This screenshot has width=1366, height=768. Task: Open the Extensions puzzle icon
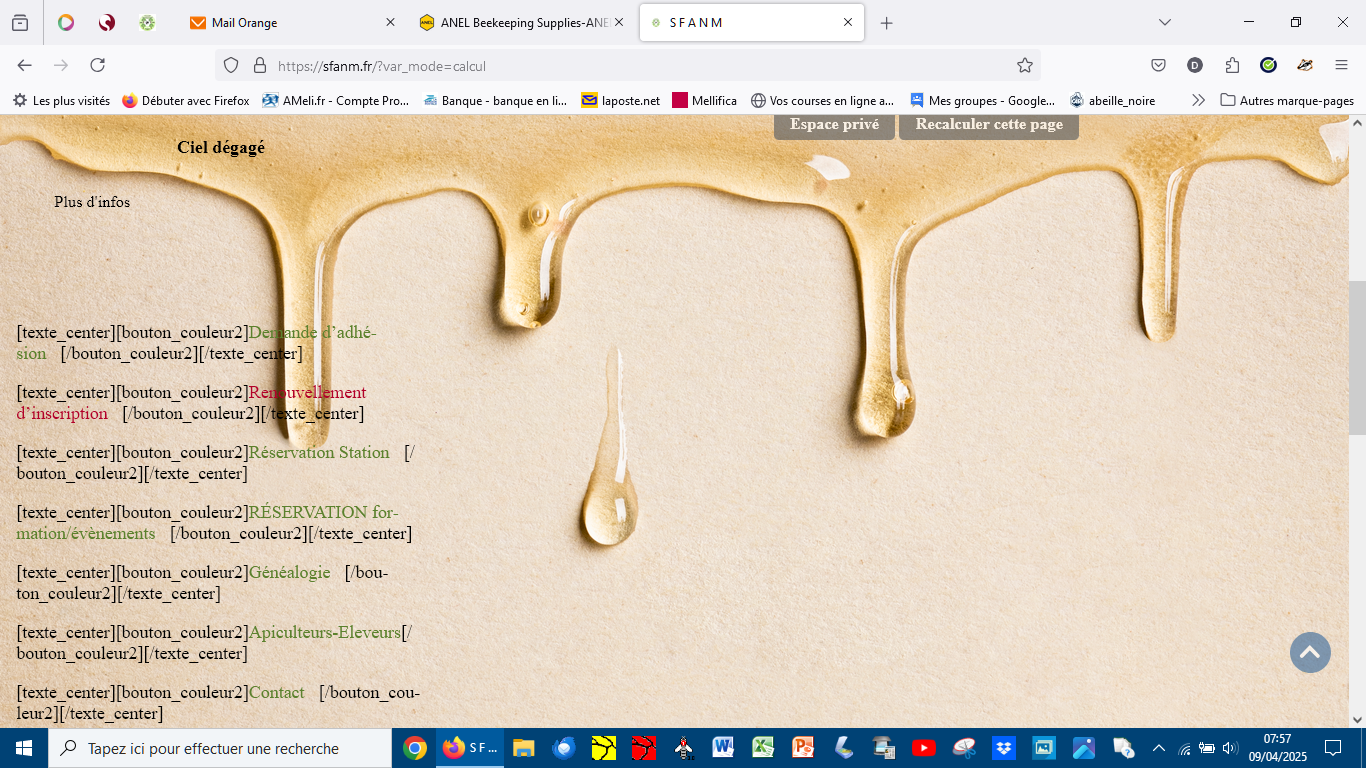[x=1232, y=65]
